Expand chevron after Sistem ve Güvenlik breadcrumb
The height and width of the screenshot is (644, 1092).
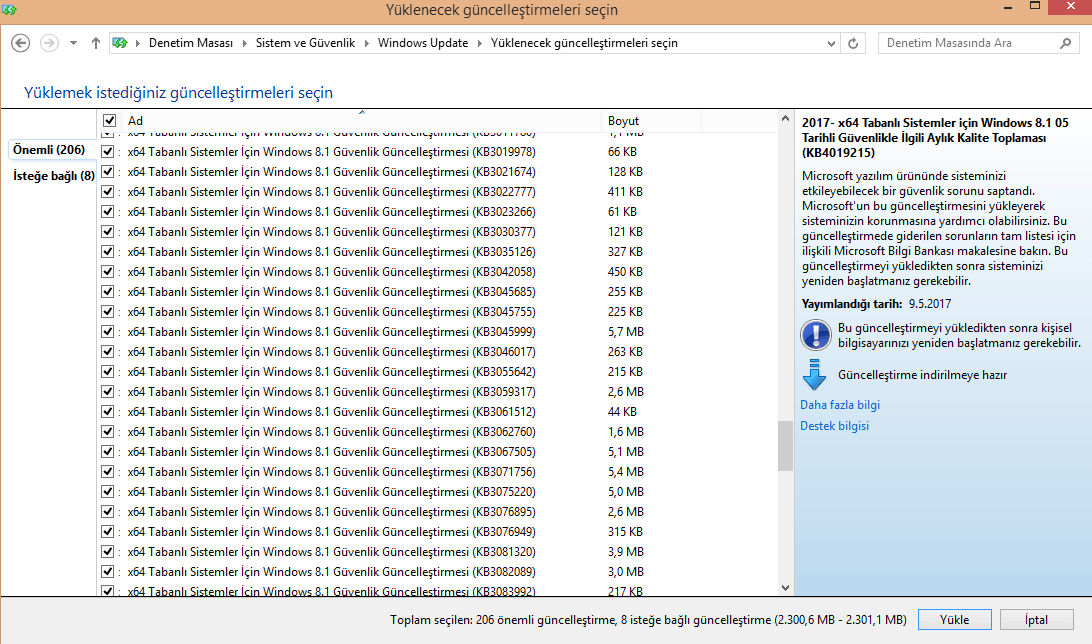[366, 43]
